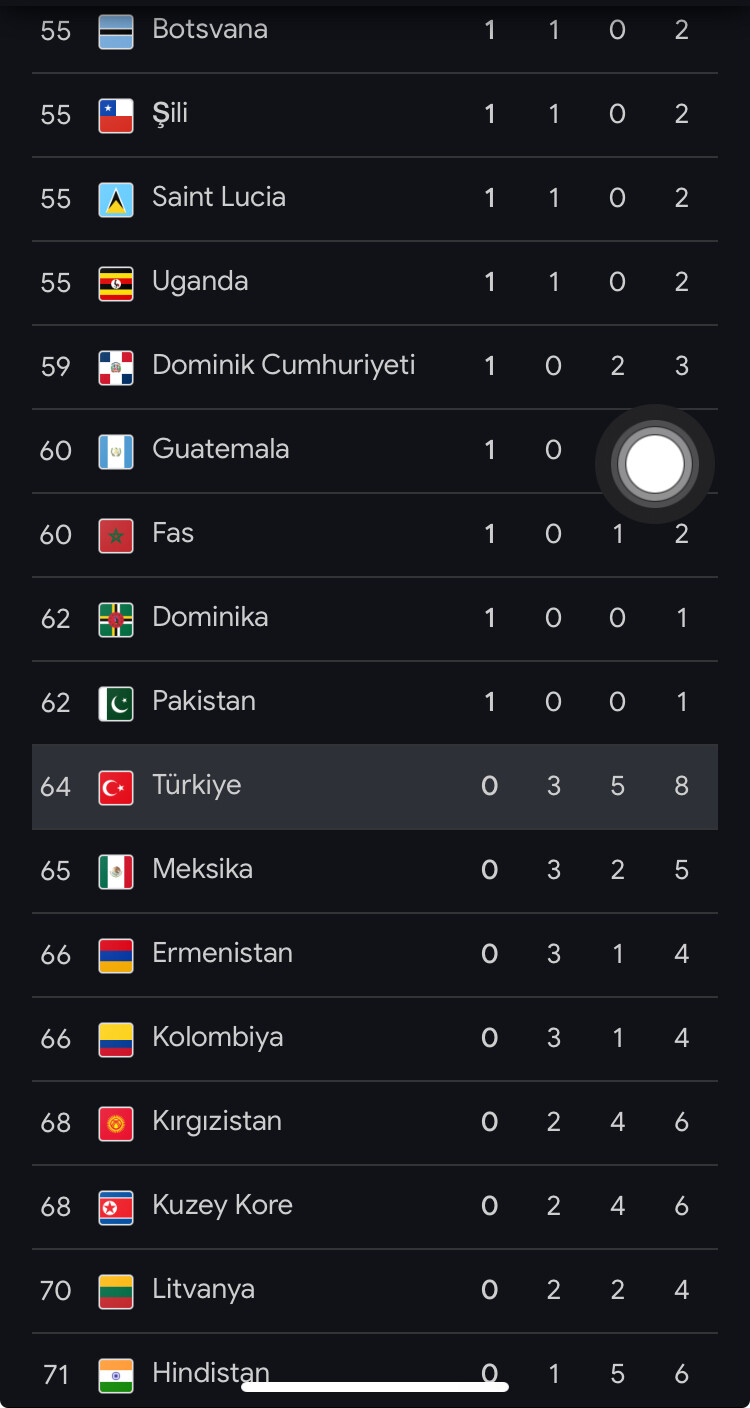
Task: Tap the home indicator bar
Action: (x=375, y=1386)
